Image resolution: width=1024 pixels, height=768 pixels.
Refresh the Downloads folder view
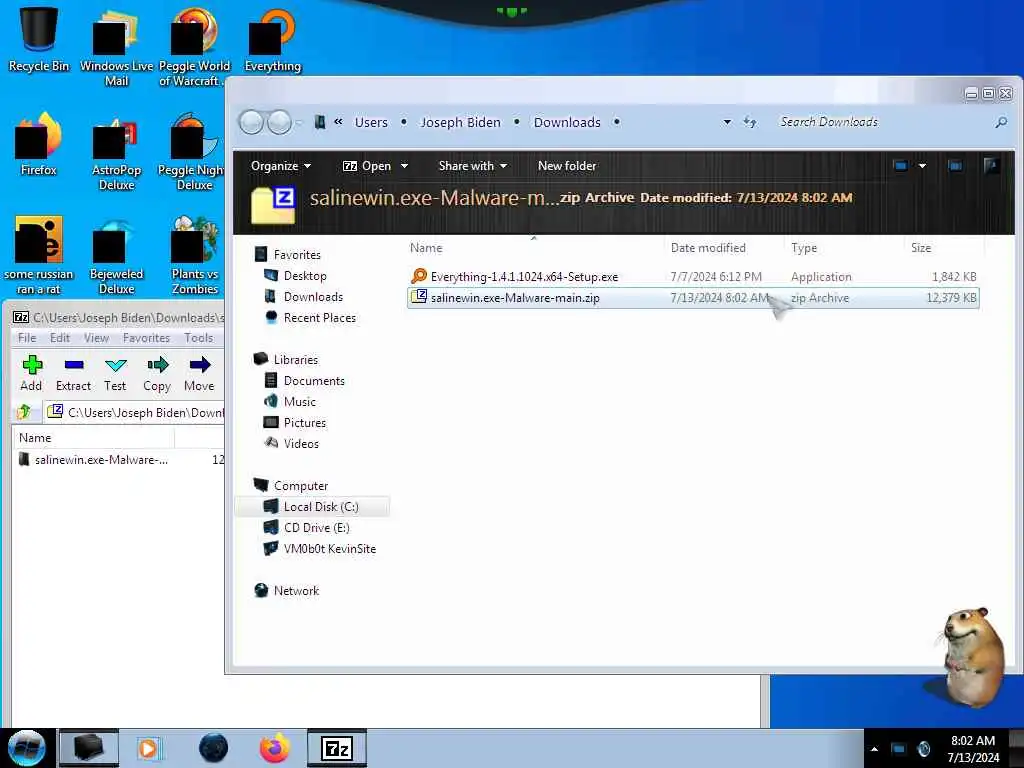[750, 122]
